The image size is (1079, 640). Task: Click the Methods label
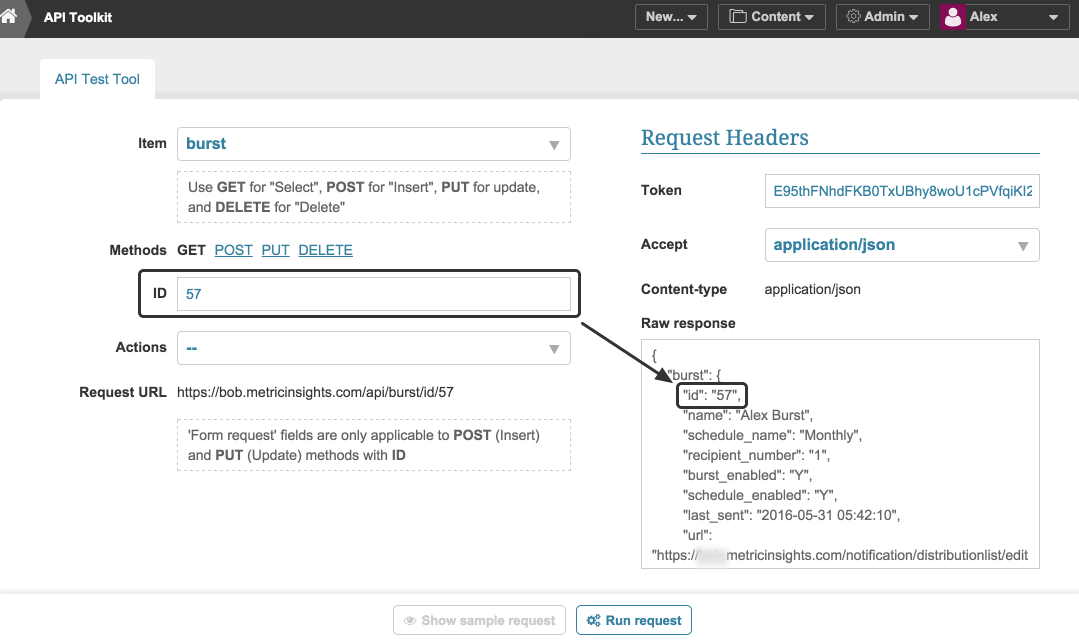pyautogui.click(x=138, y=250)
